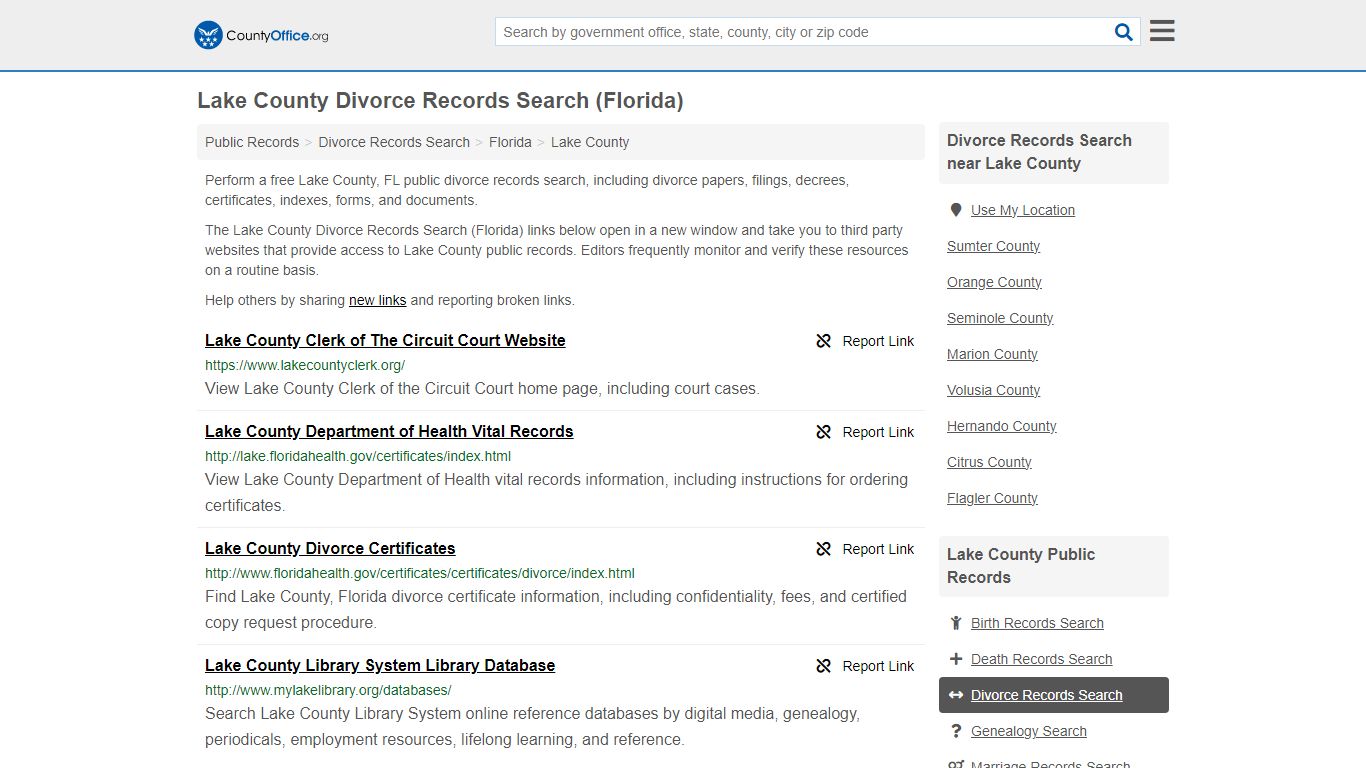Open Death Records Search

pos(1041,659)
